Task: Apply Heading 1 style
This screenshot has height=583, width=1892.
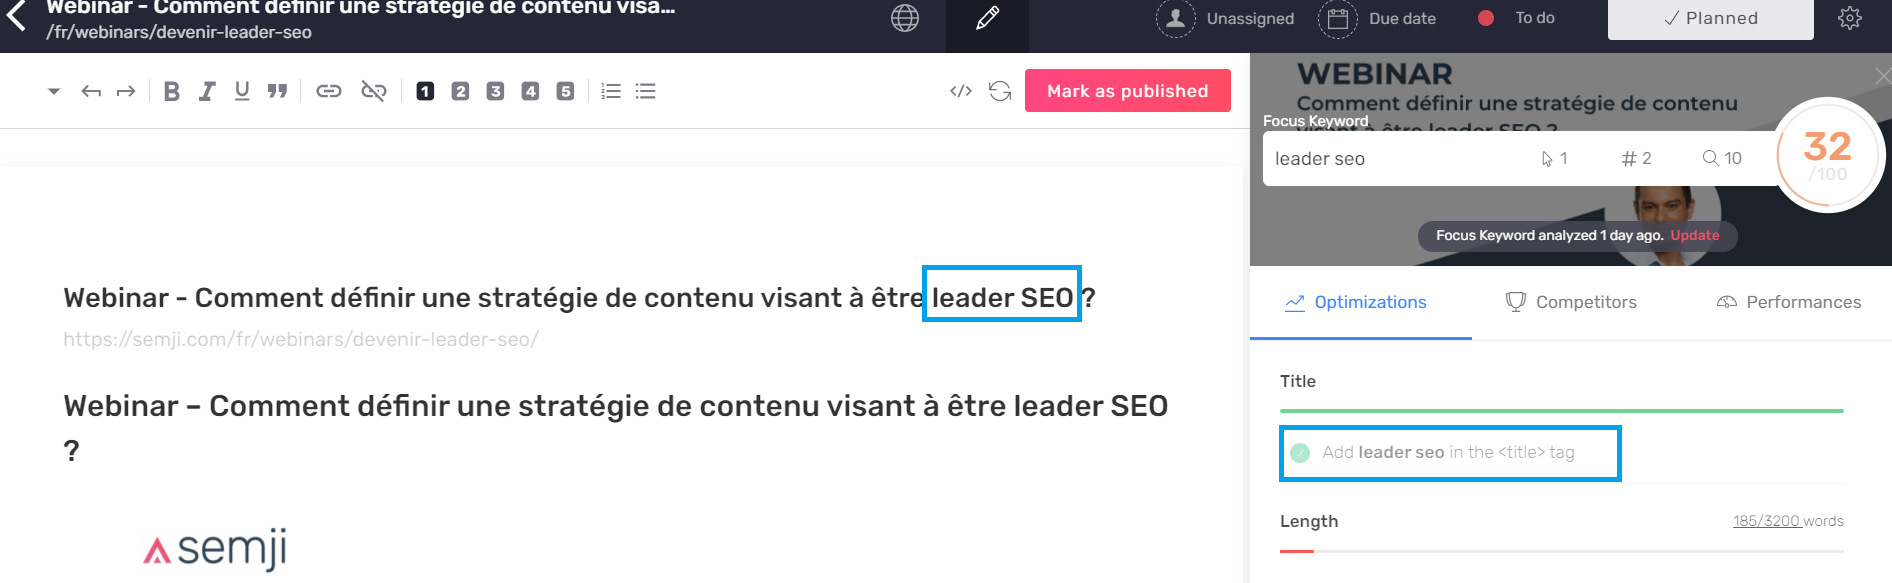Action: point(425,91)
